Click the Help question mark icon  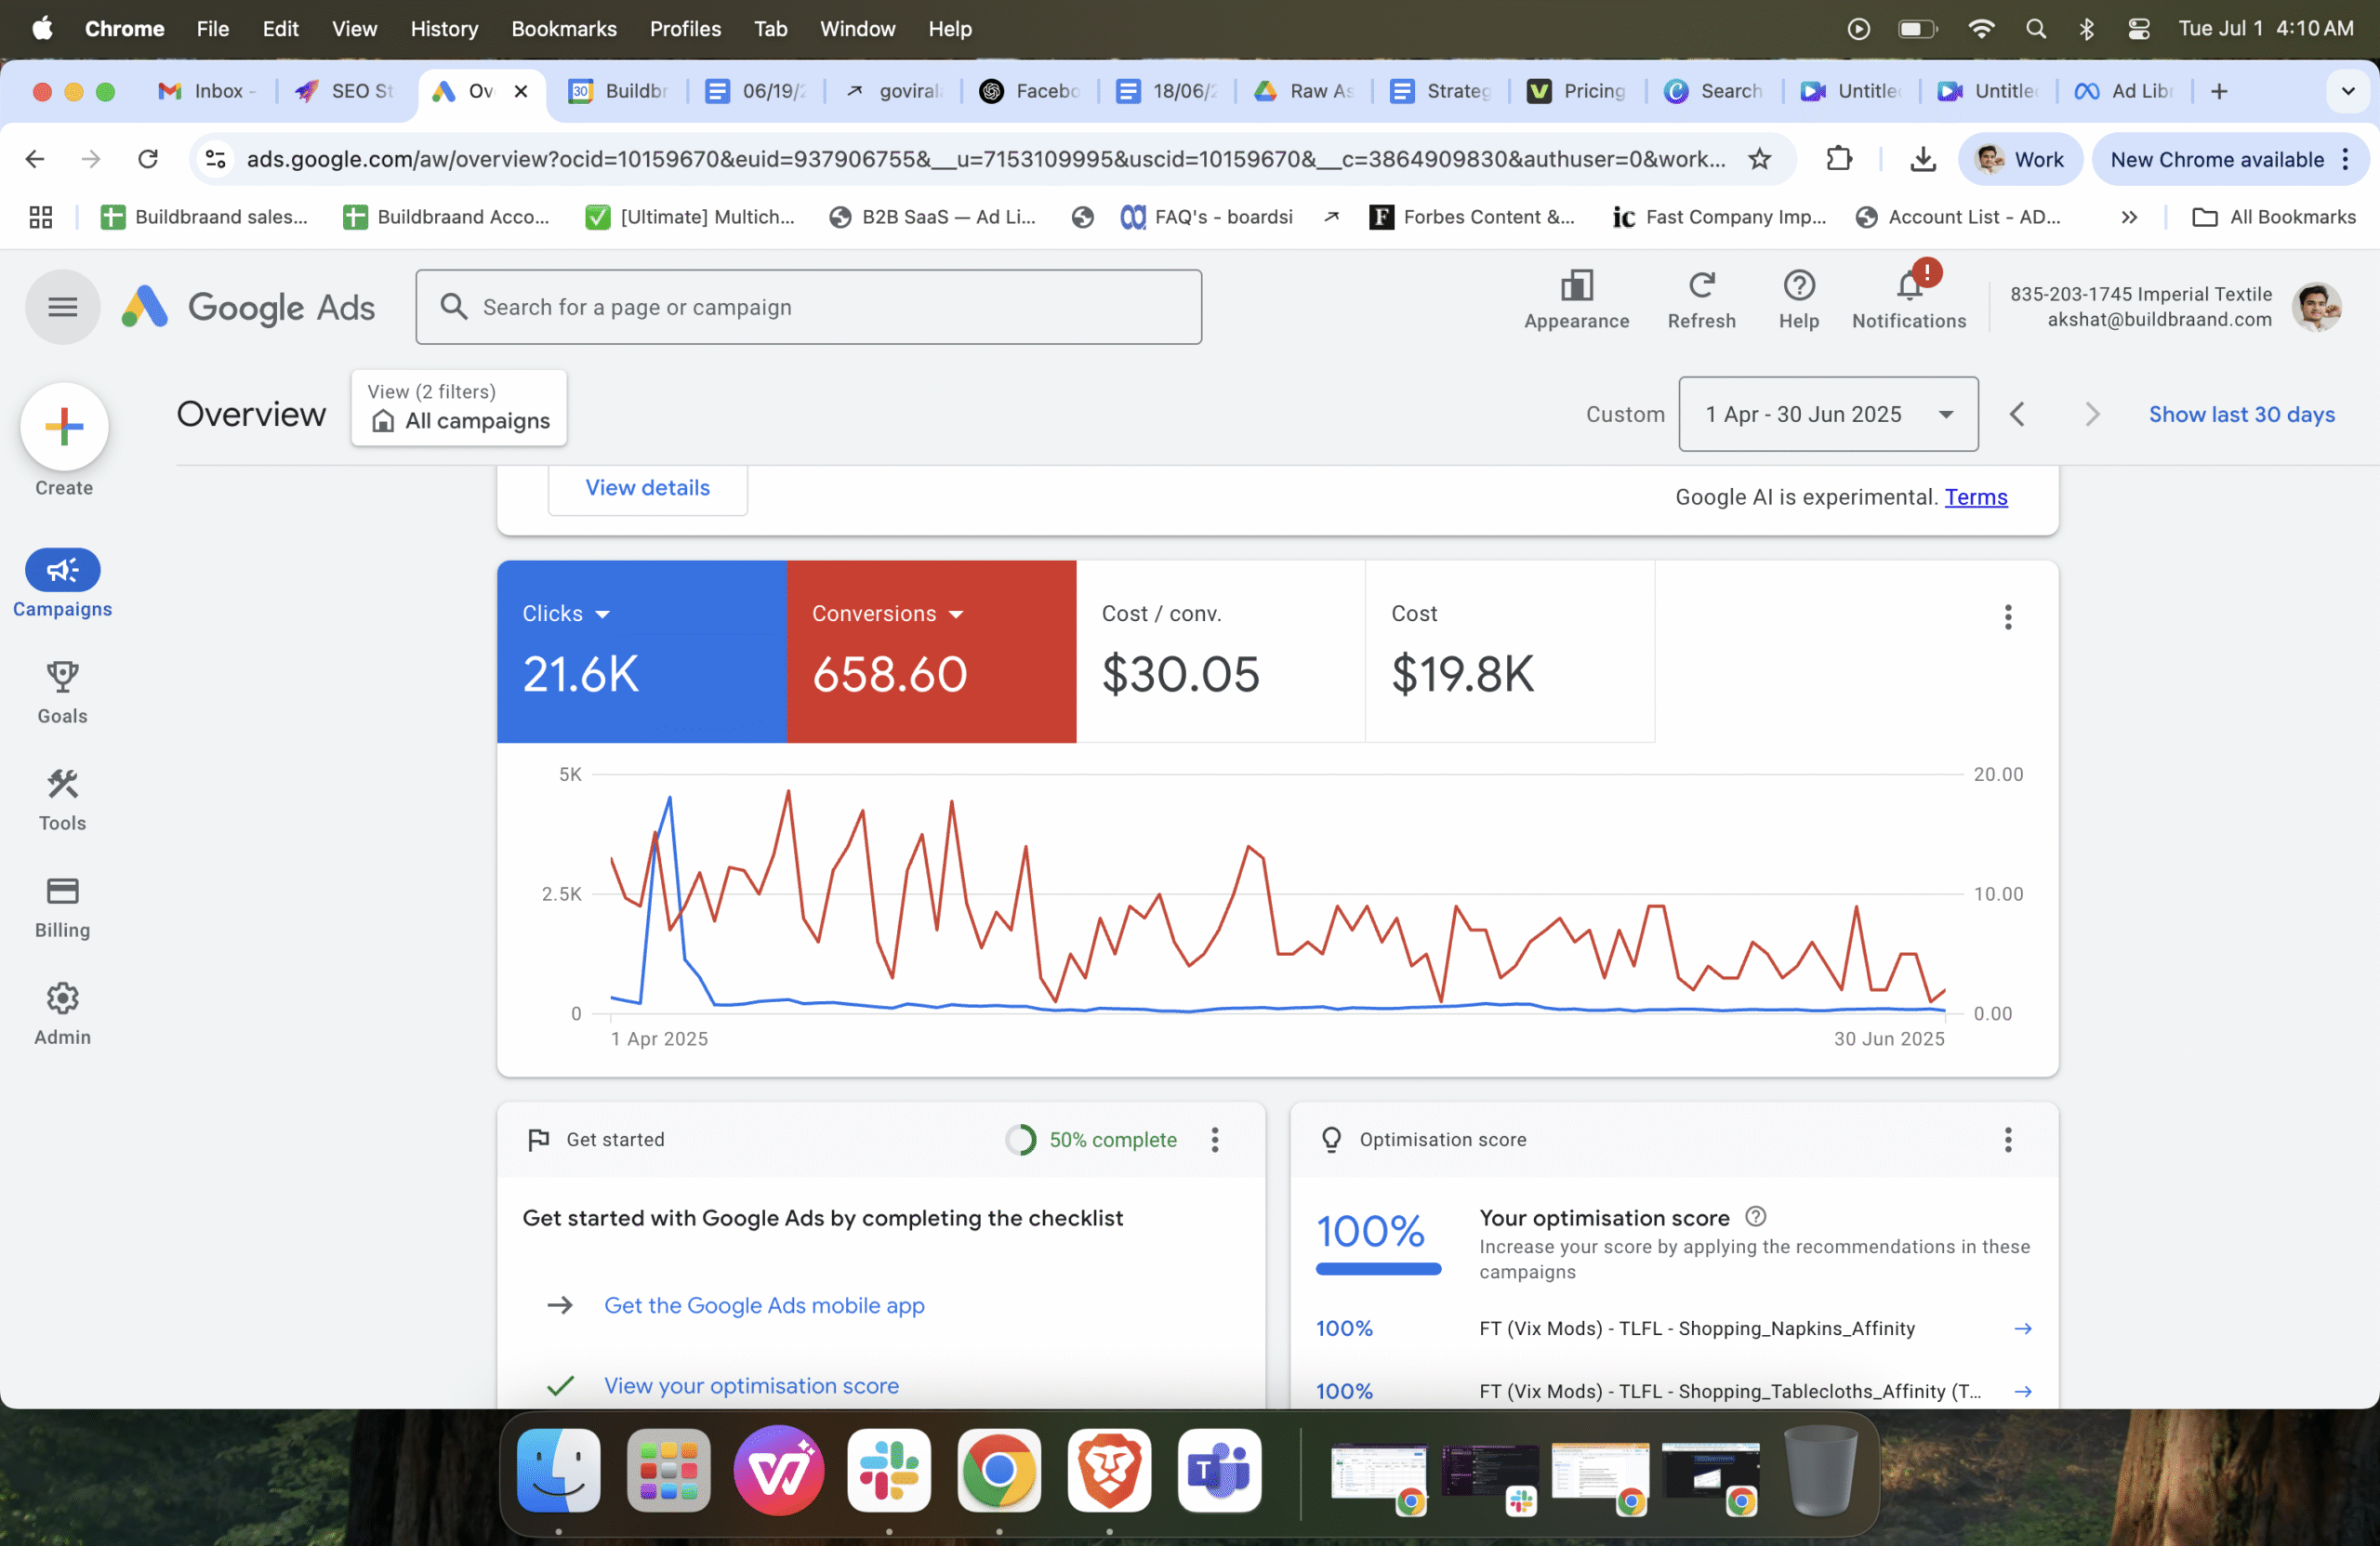pos(1798,287)
